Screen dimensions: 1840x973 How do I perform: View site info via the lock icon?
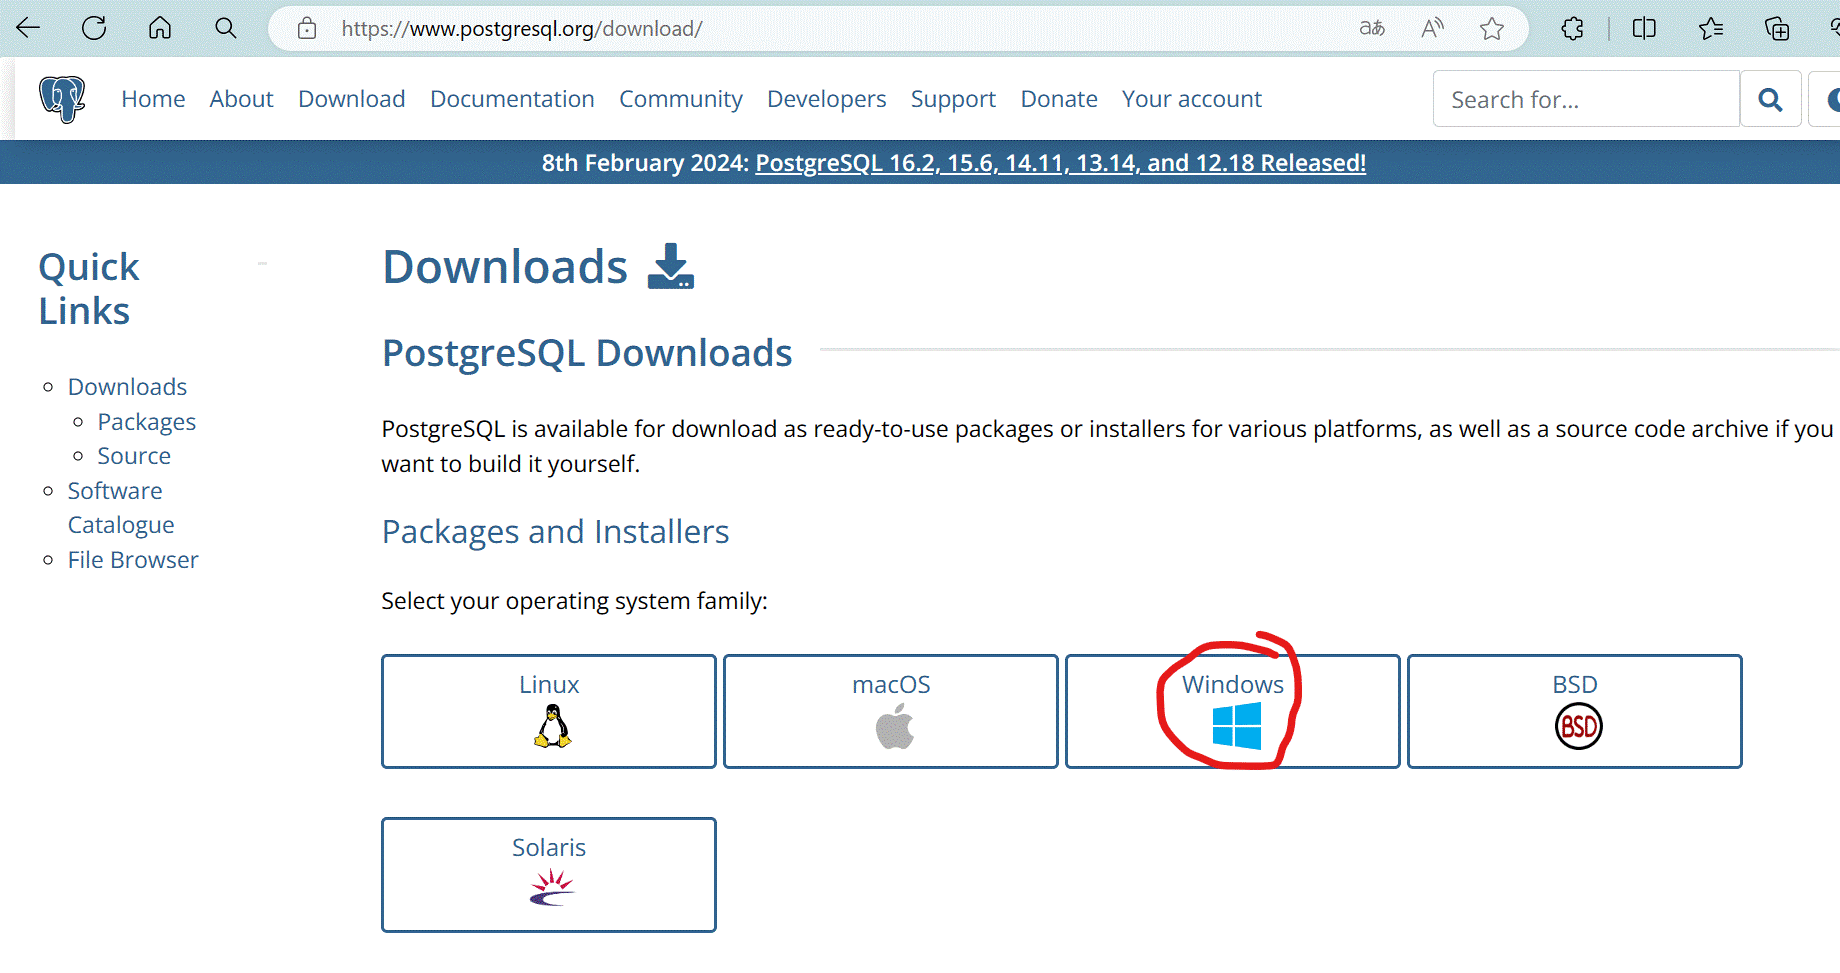click(x=307, y=28)
